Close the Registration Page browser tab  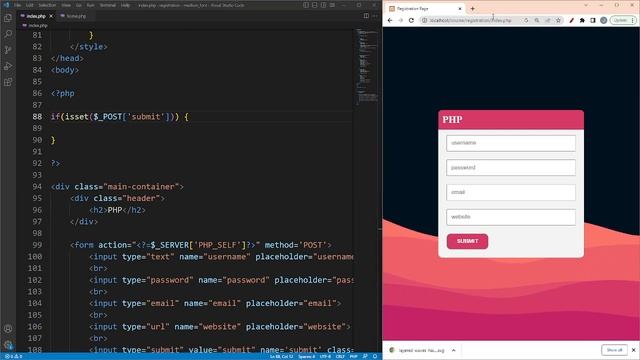[460, 9]
